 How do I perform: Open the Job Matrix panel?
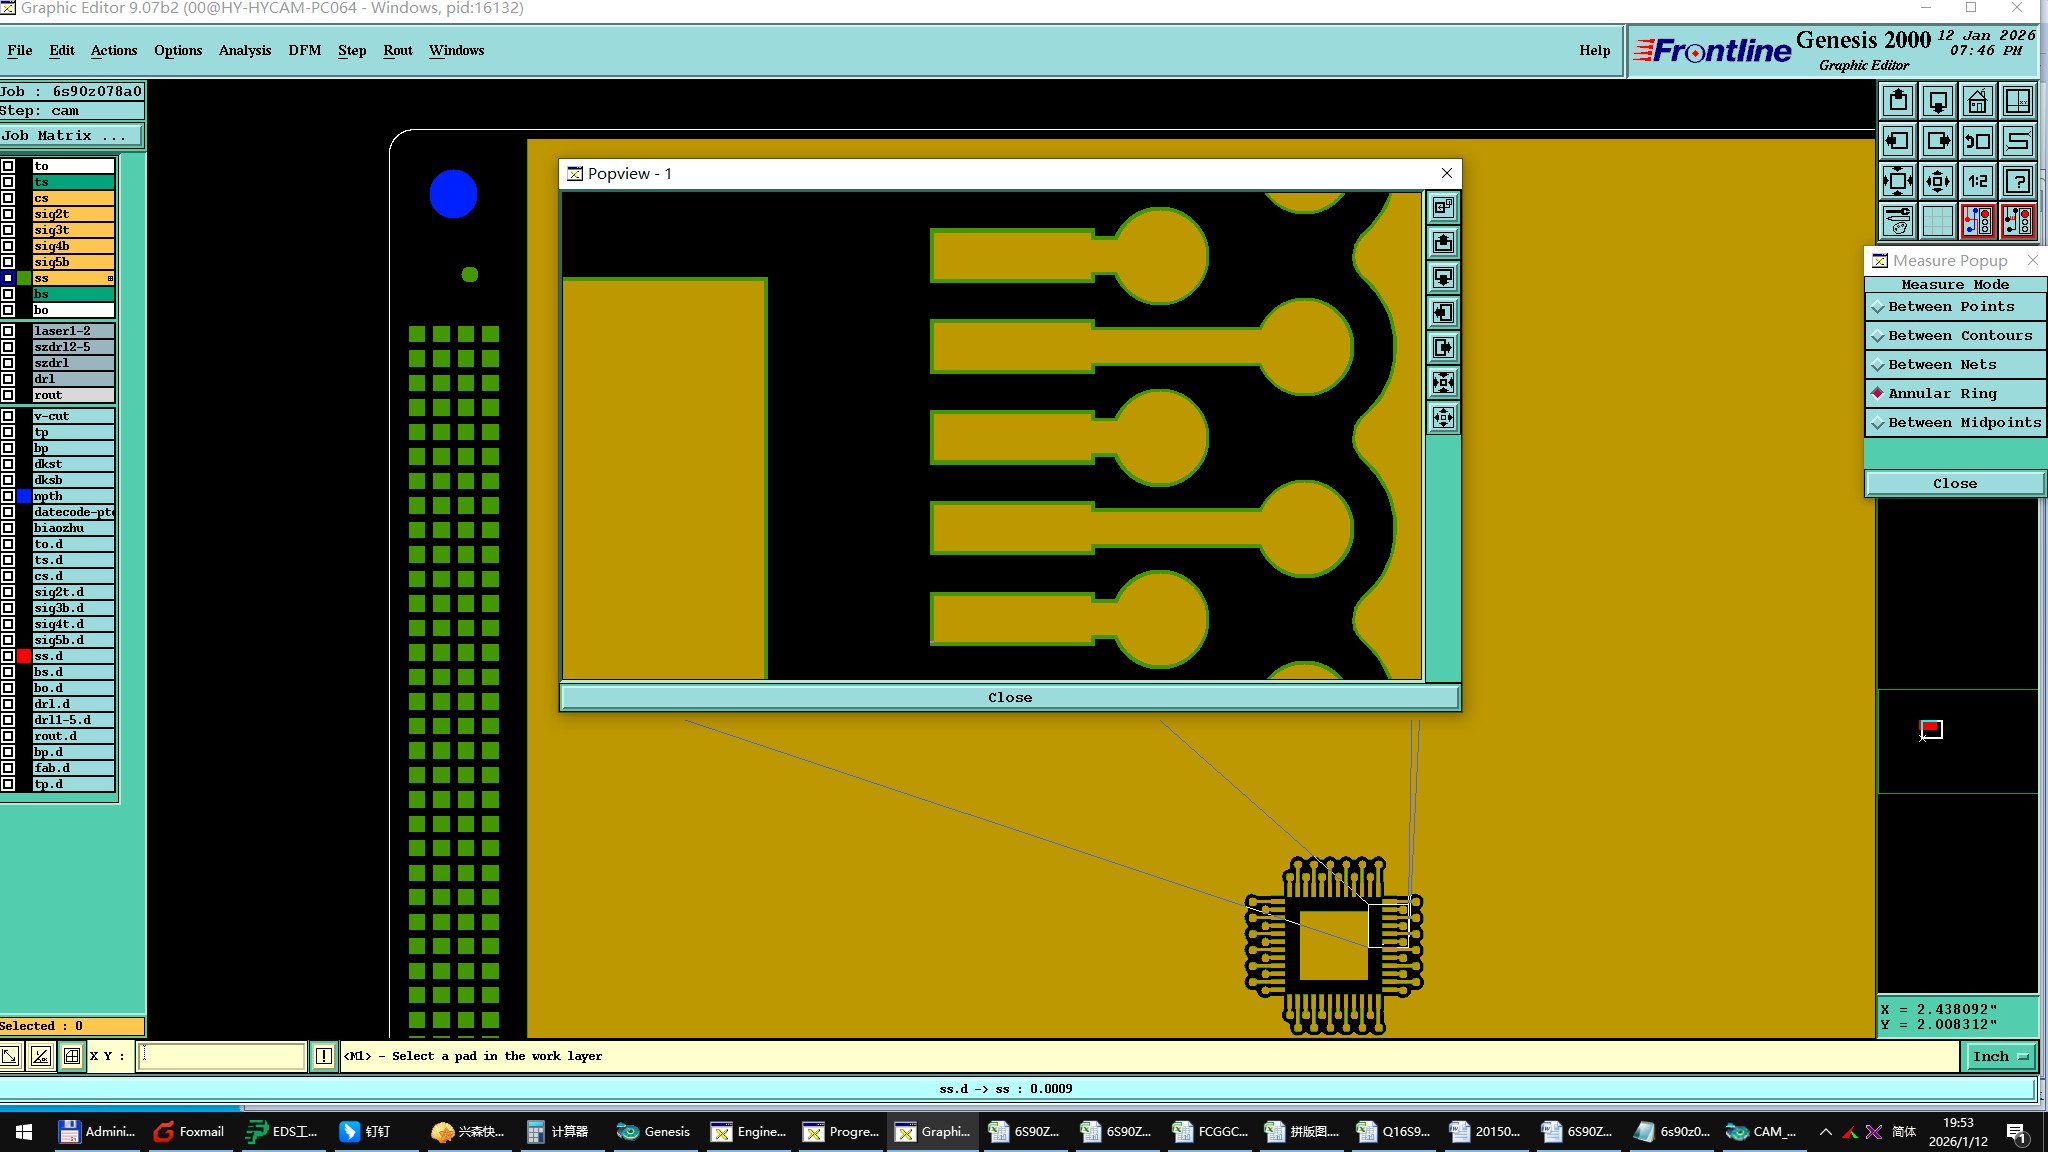(70, 136)
